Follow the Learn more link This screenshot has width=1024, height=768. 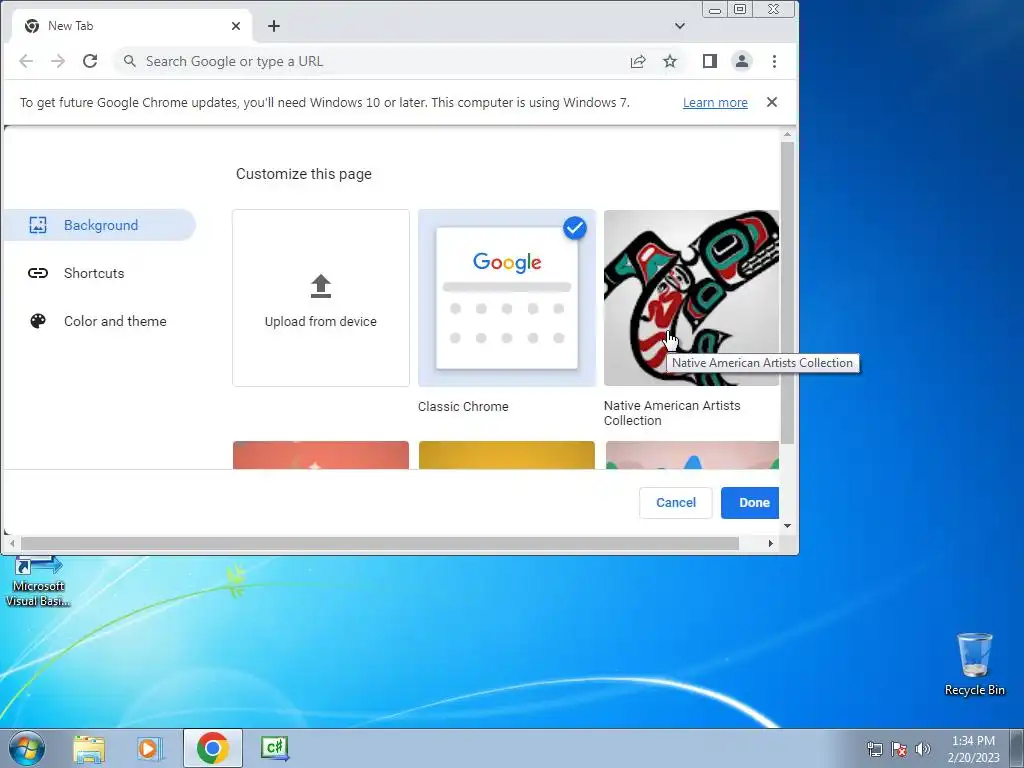click(x=715, y=103)
